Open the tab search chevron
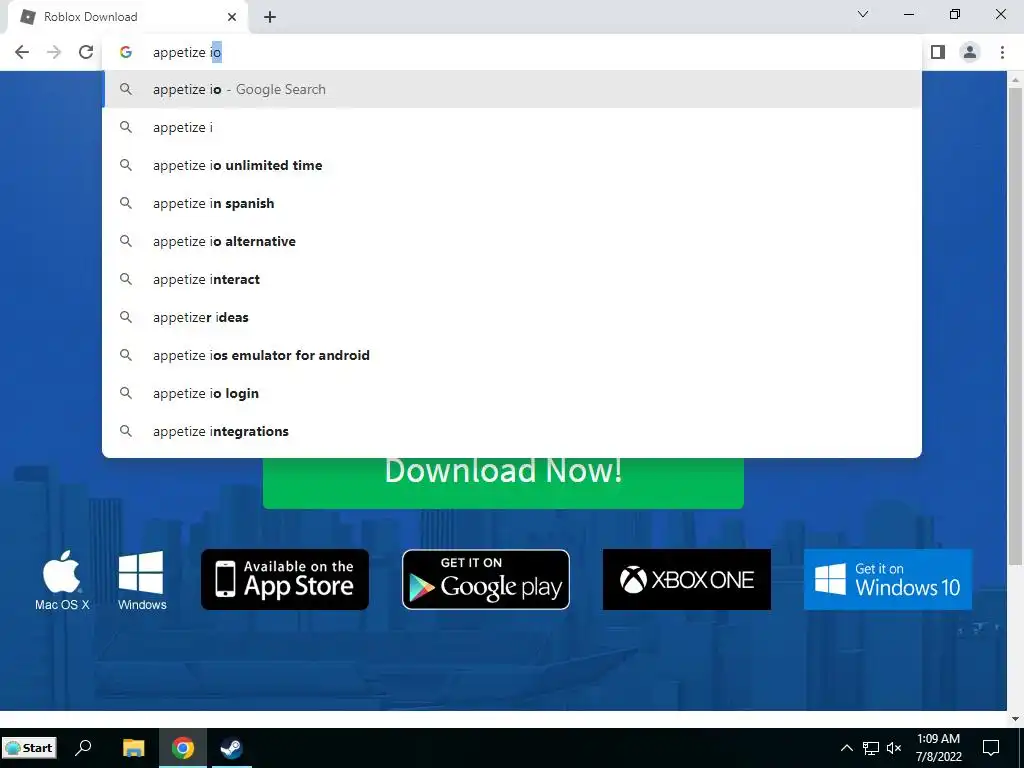 863,14
